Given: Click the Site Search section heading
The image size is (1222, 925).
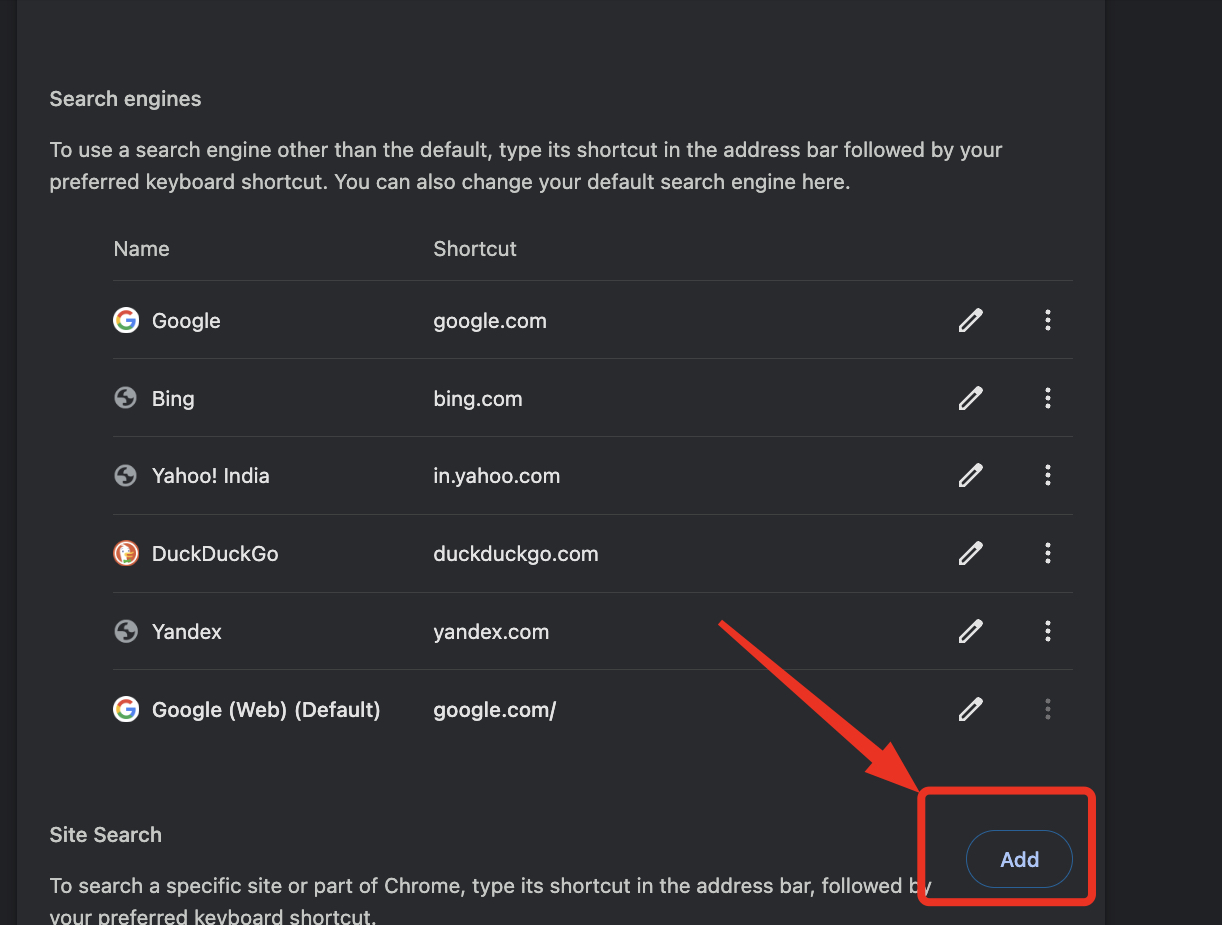Looking at the screenshot, I should pyautogui.click(x=106, y=835).
